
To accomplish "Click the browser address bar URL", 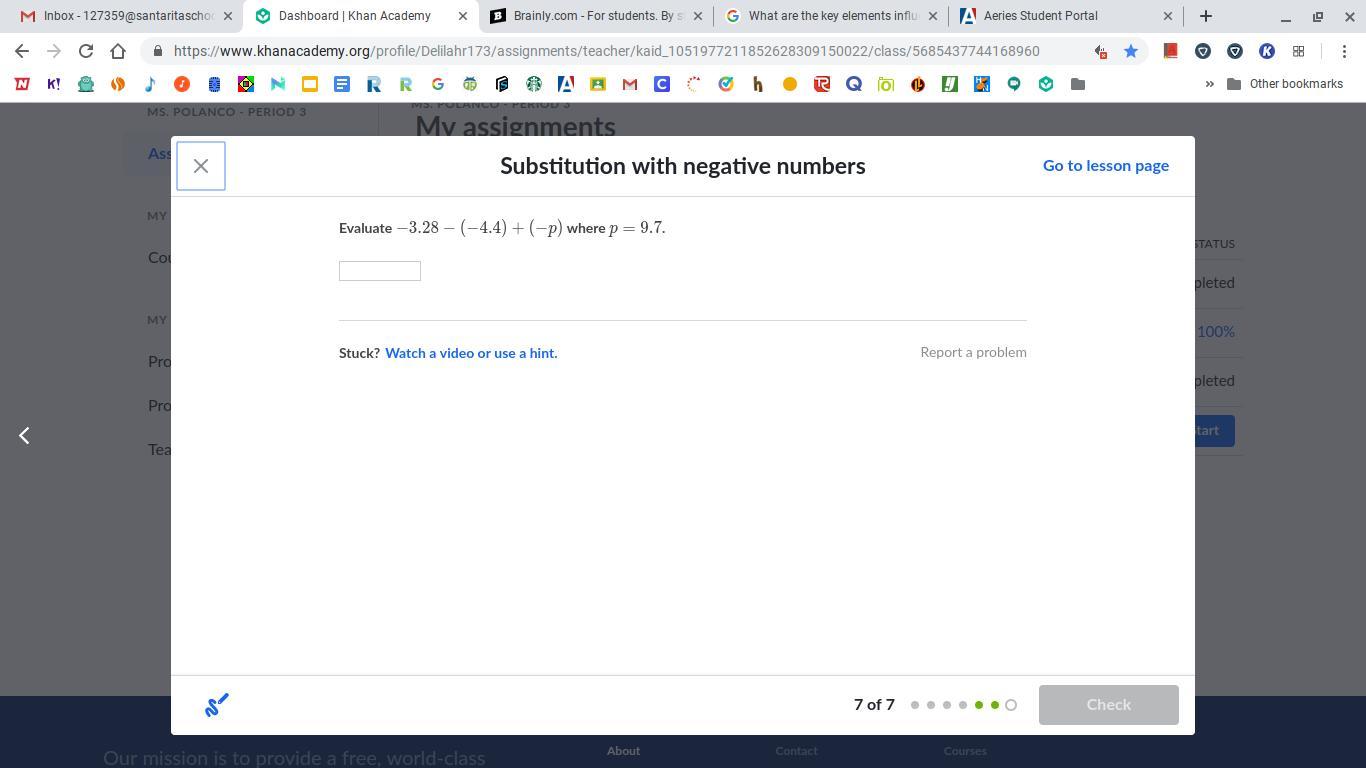I will coord(606,51).
